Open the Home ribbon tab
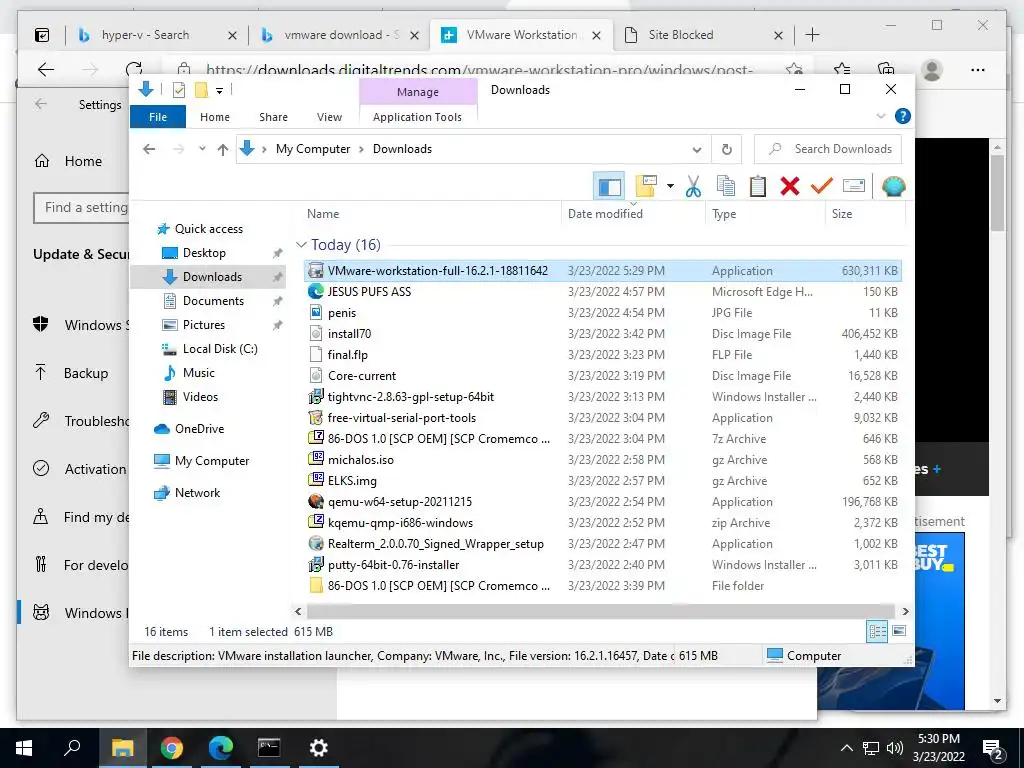The image size is (1024, 768). tap(215, 117)
